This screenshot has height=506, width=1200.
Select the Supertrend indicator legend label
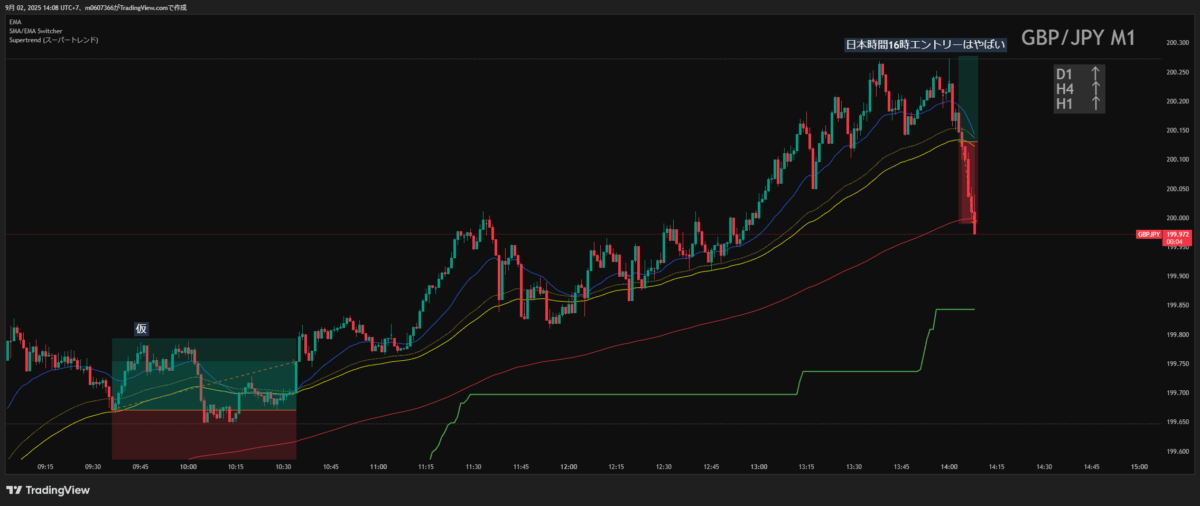point(57,40)
